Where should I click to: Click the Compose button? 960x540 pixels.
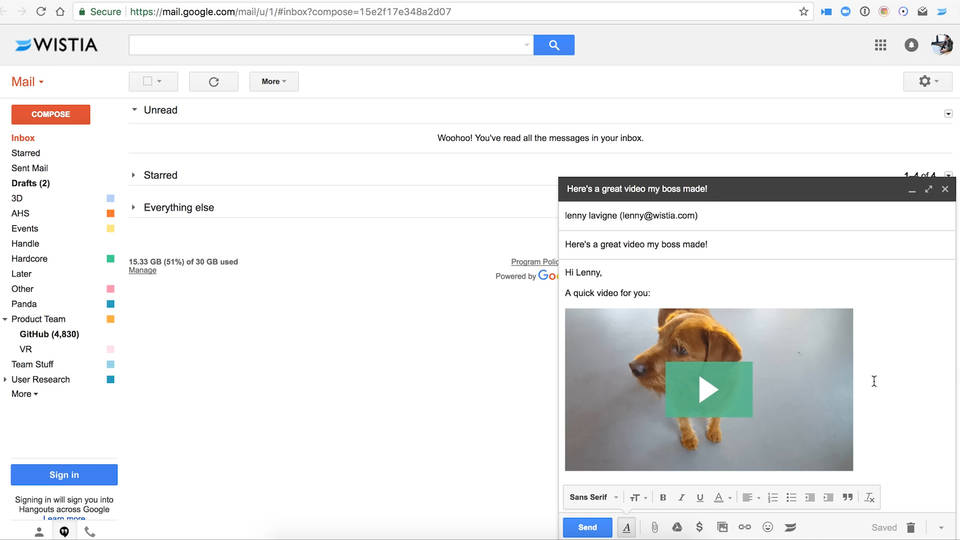(x=51, y=114)
